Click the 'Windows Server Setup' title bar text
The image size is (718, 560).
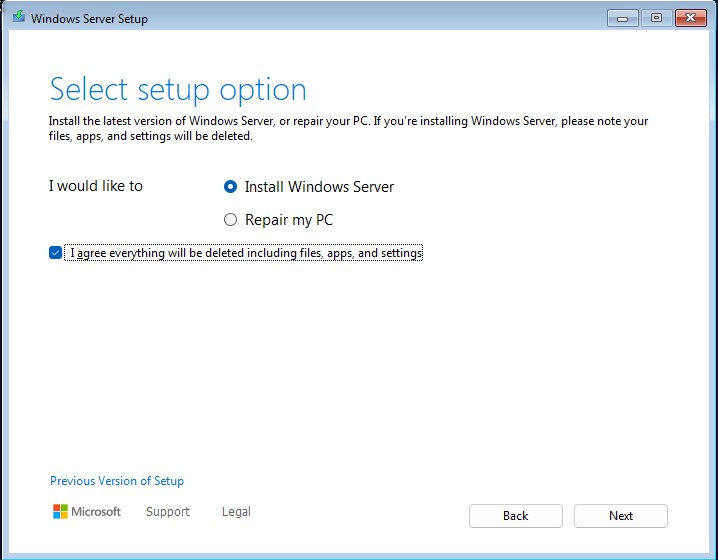(x=89, y=18)
